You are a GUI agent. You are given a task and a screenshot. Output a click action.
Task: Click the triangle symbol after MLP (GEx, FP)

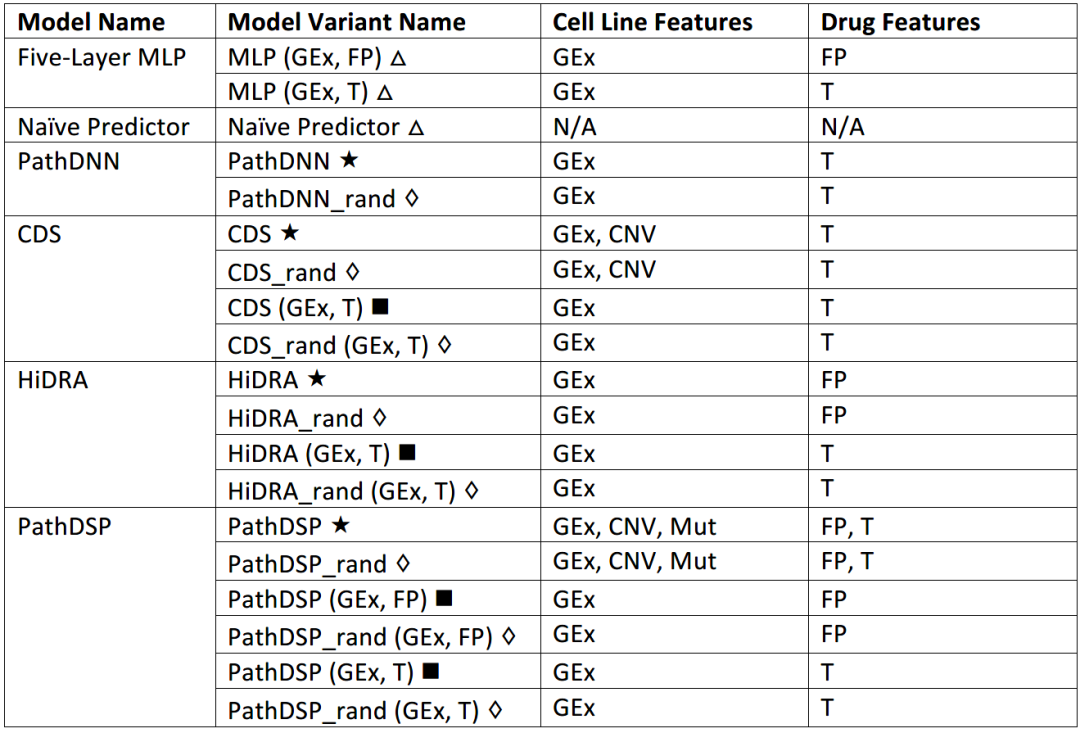tap(397, 58)
